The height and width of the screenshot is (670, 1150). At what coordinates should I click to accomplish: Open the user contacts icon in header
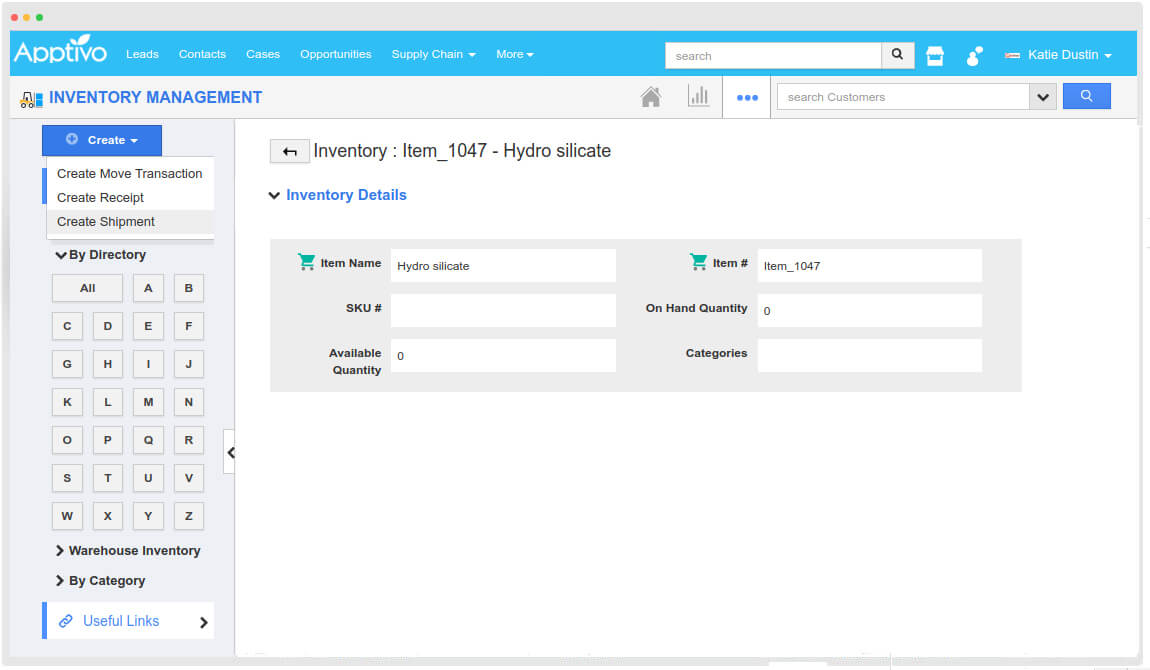[x=974, y=56]
